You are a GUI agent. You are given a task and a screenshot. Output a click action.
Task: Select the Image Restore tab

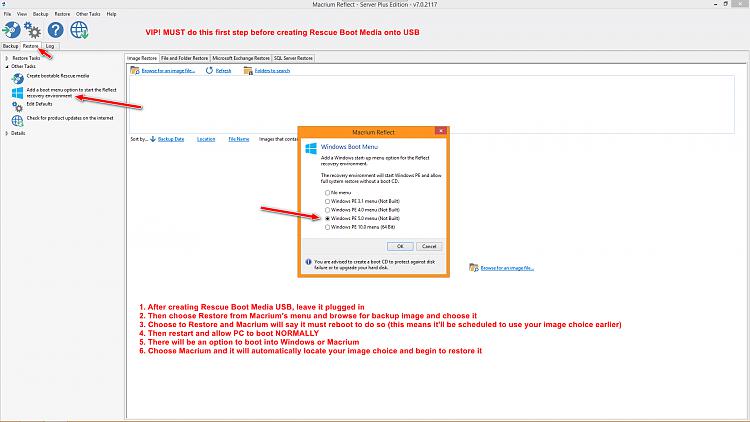pyautogui.click(x=142, y=58)
